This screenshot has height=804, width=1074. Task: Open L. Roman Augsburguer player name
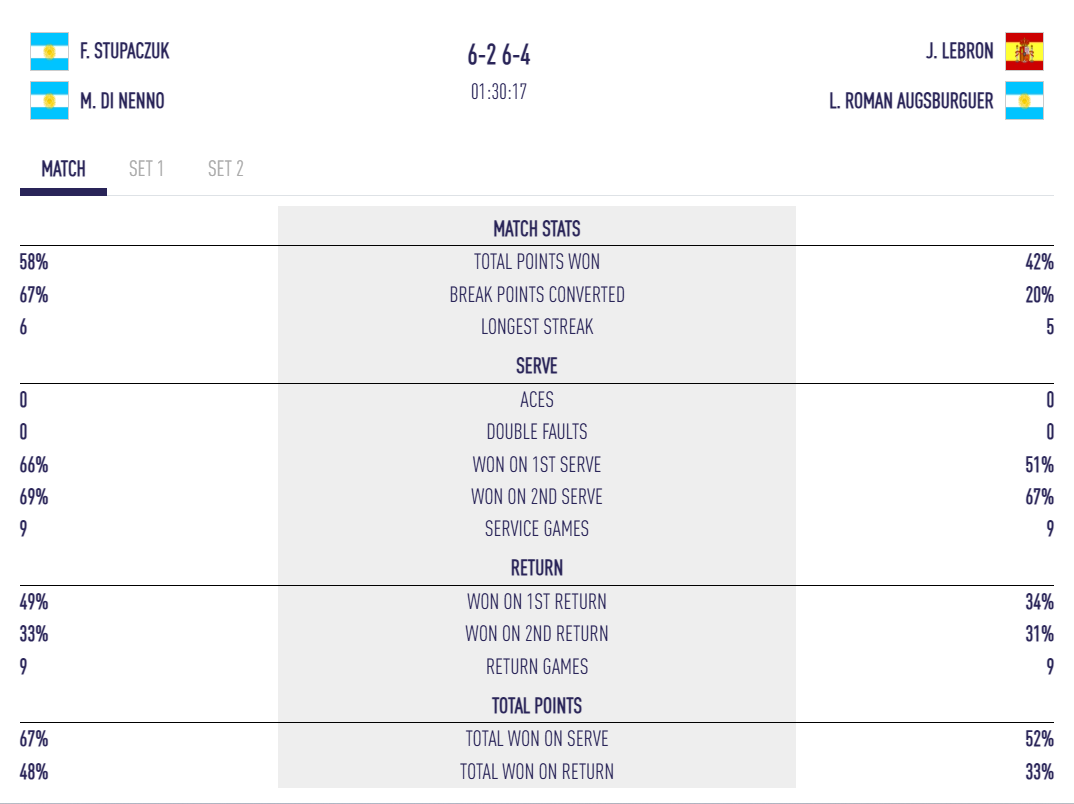[912, 101]
